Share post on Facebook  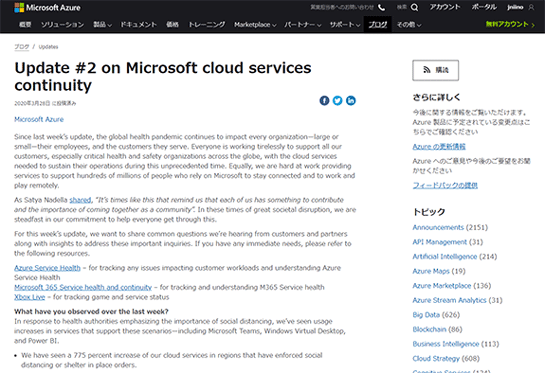pyautogui.click(x=324, y=100)
